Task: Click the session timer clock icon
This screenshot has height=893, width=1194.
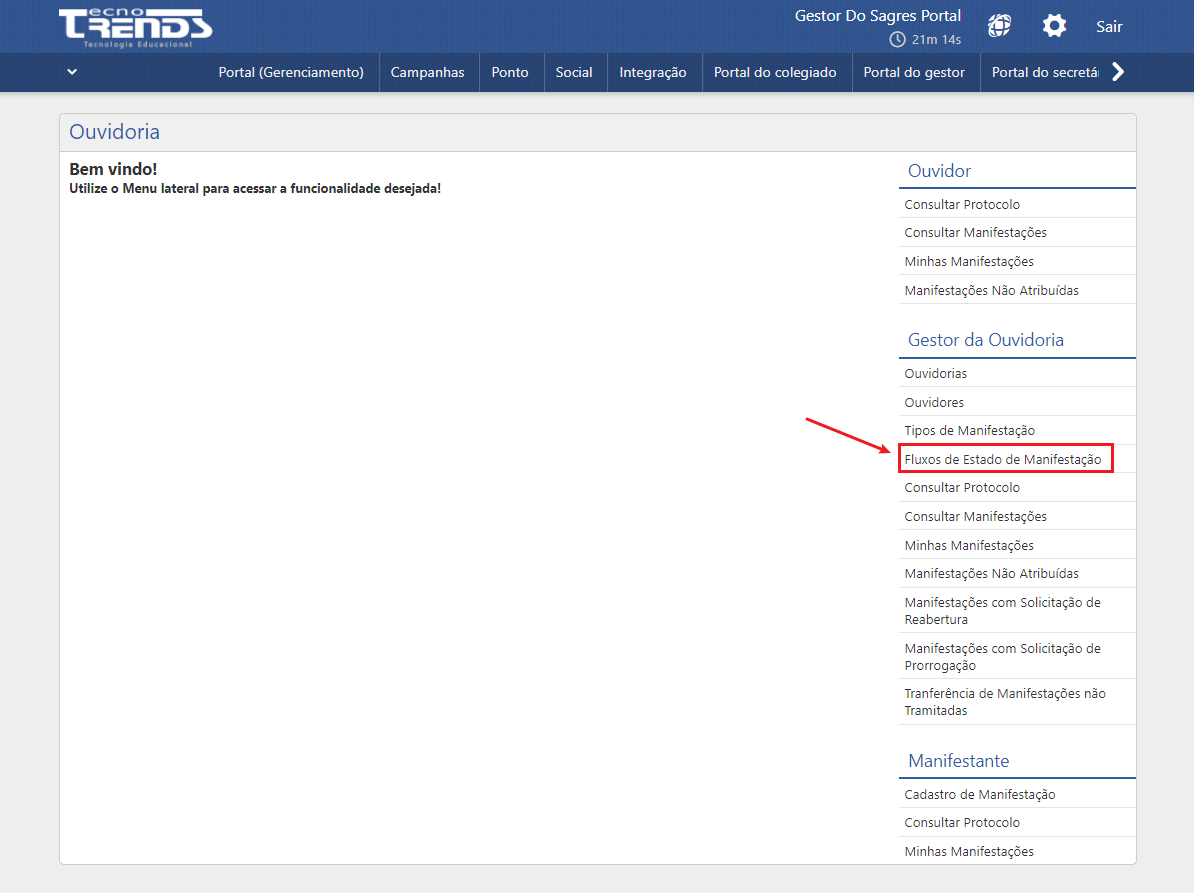Action: coord(897,40)
